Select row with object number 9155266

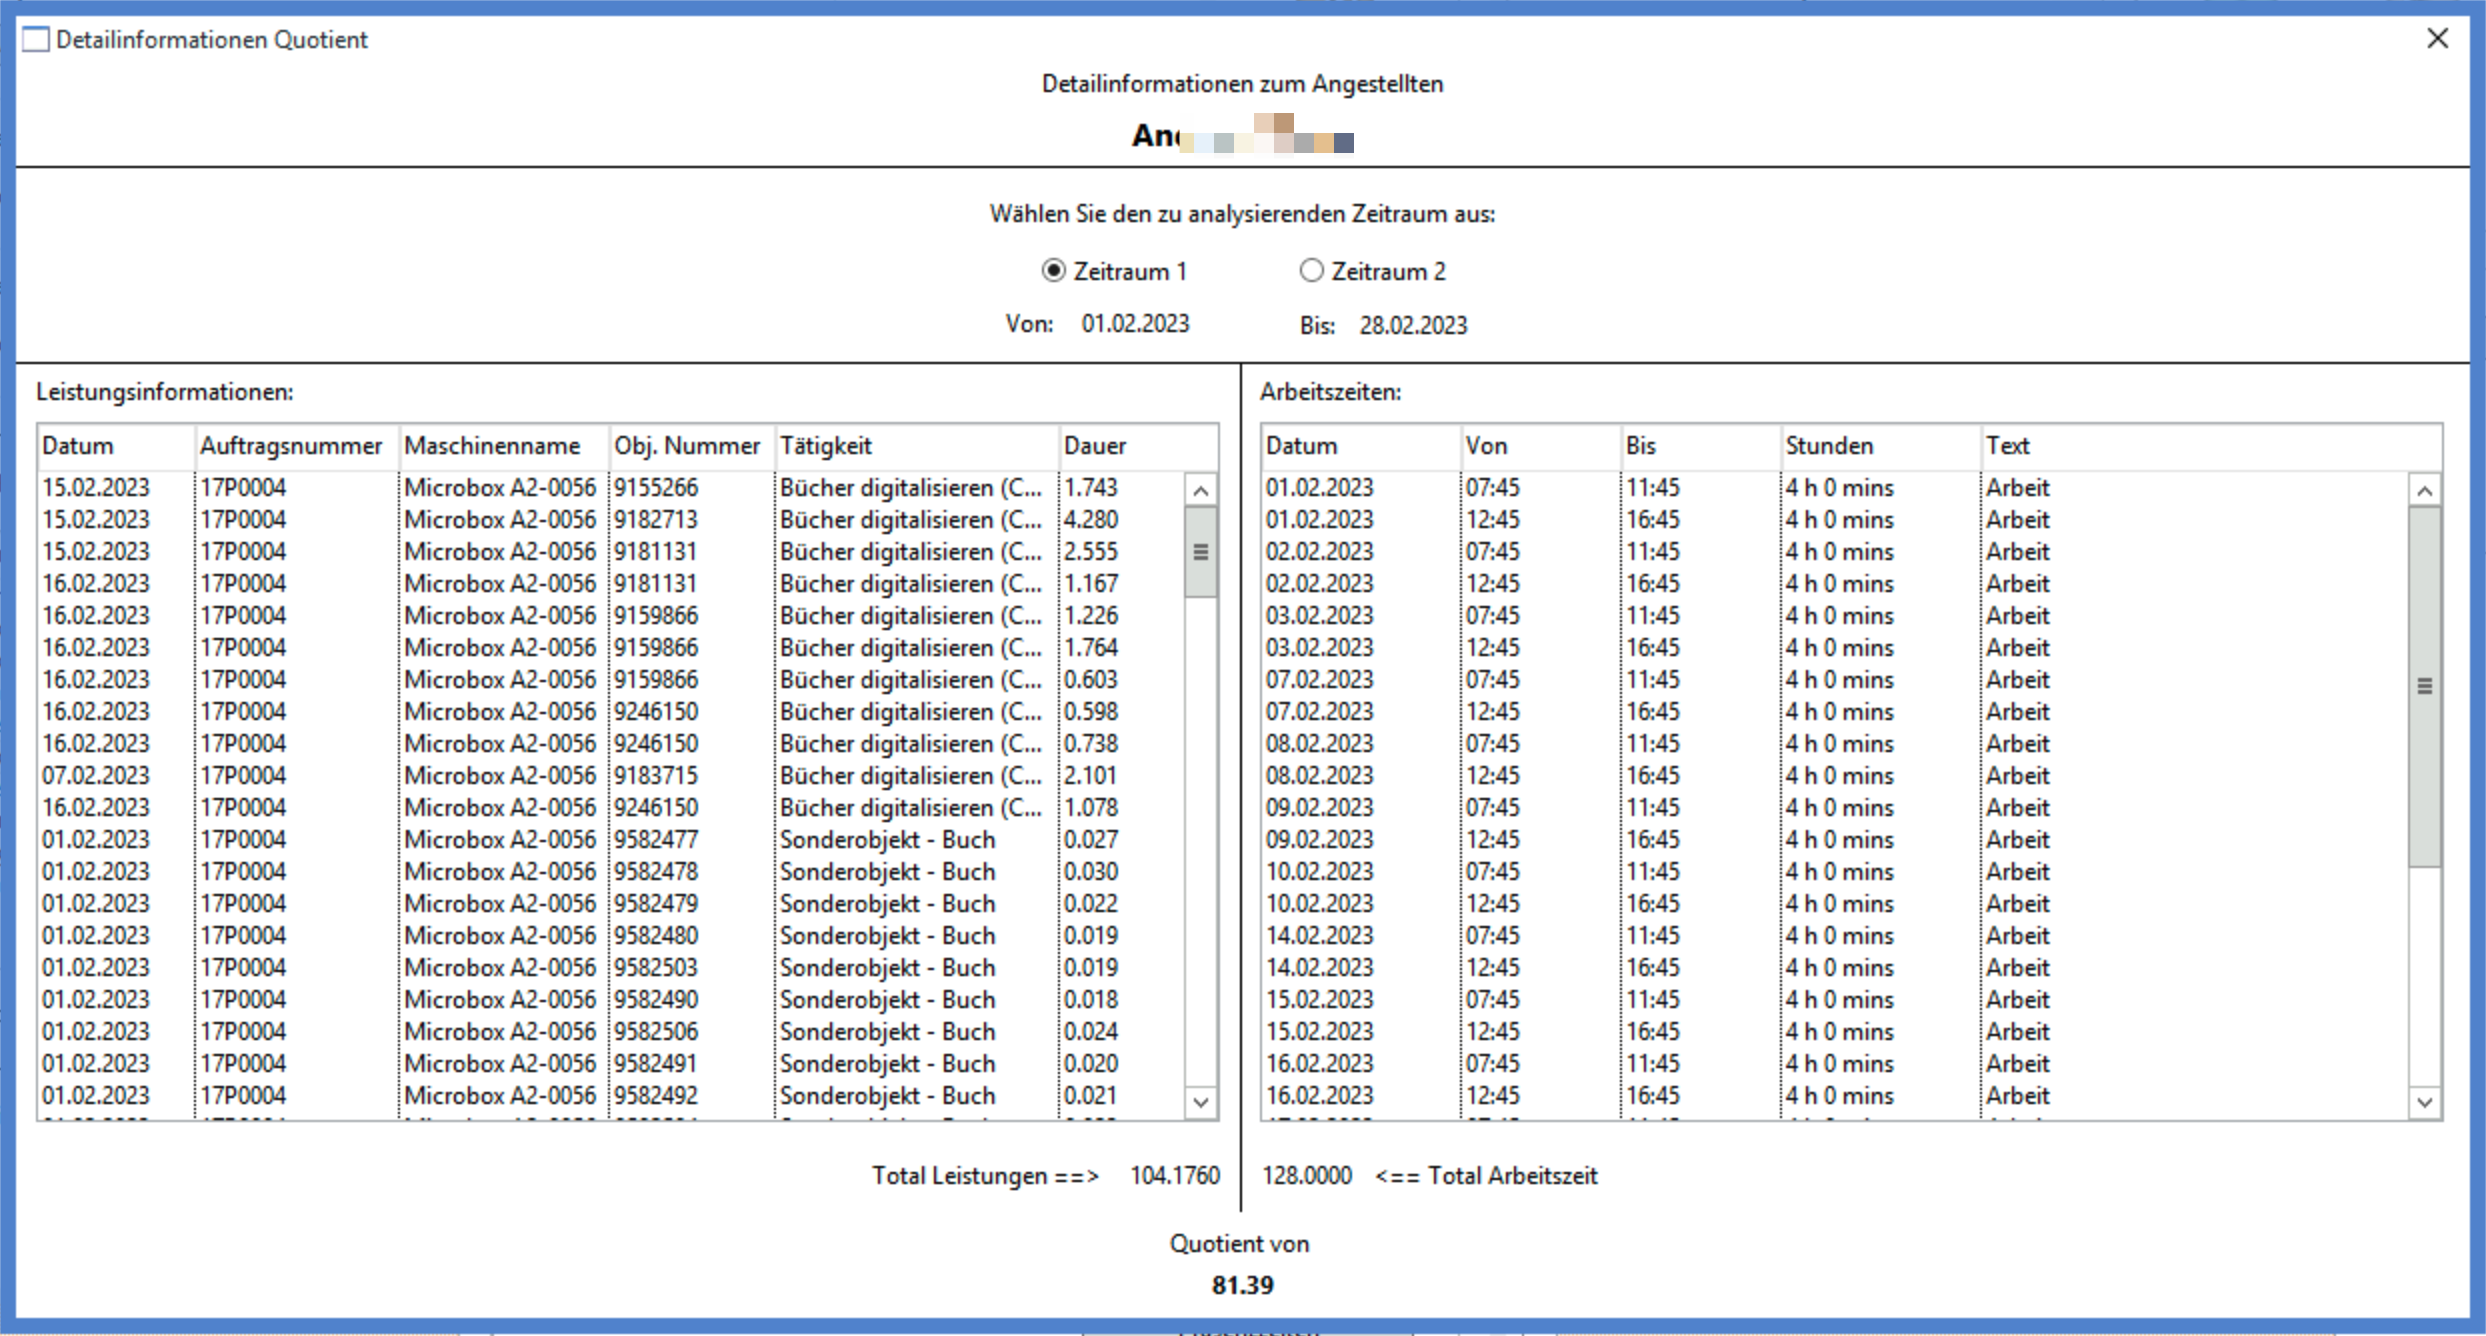click(x=656, y=488)
